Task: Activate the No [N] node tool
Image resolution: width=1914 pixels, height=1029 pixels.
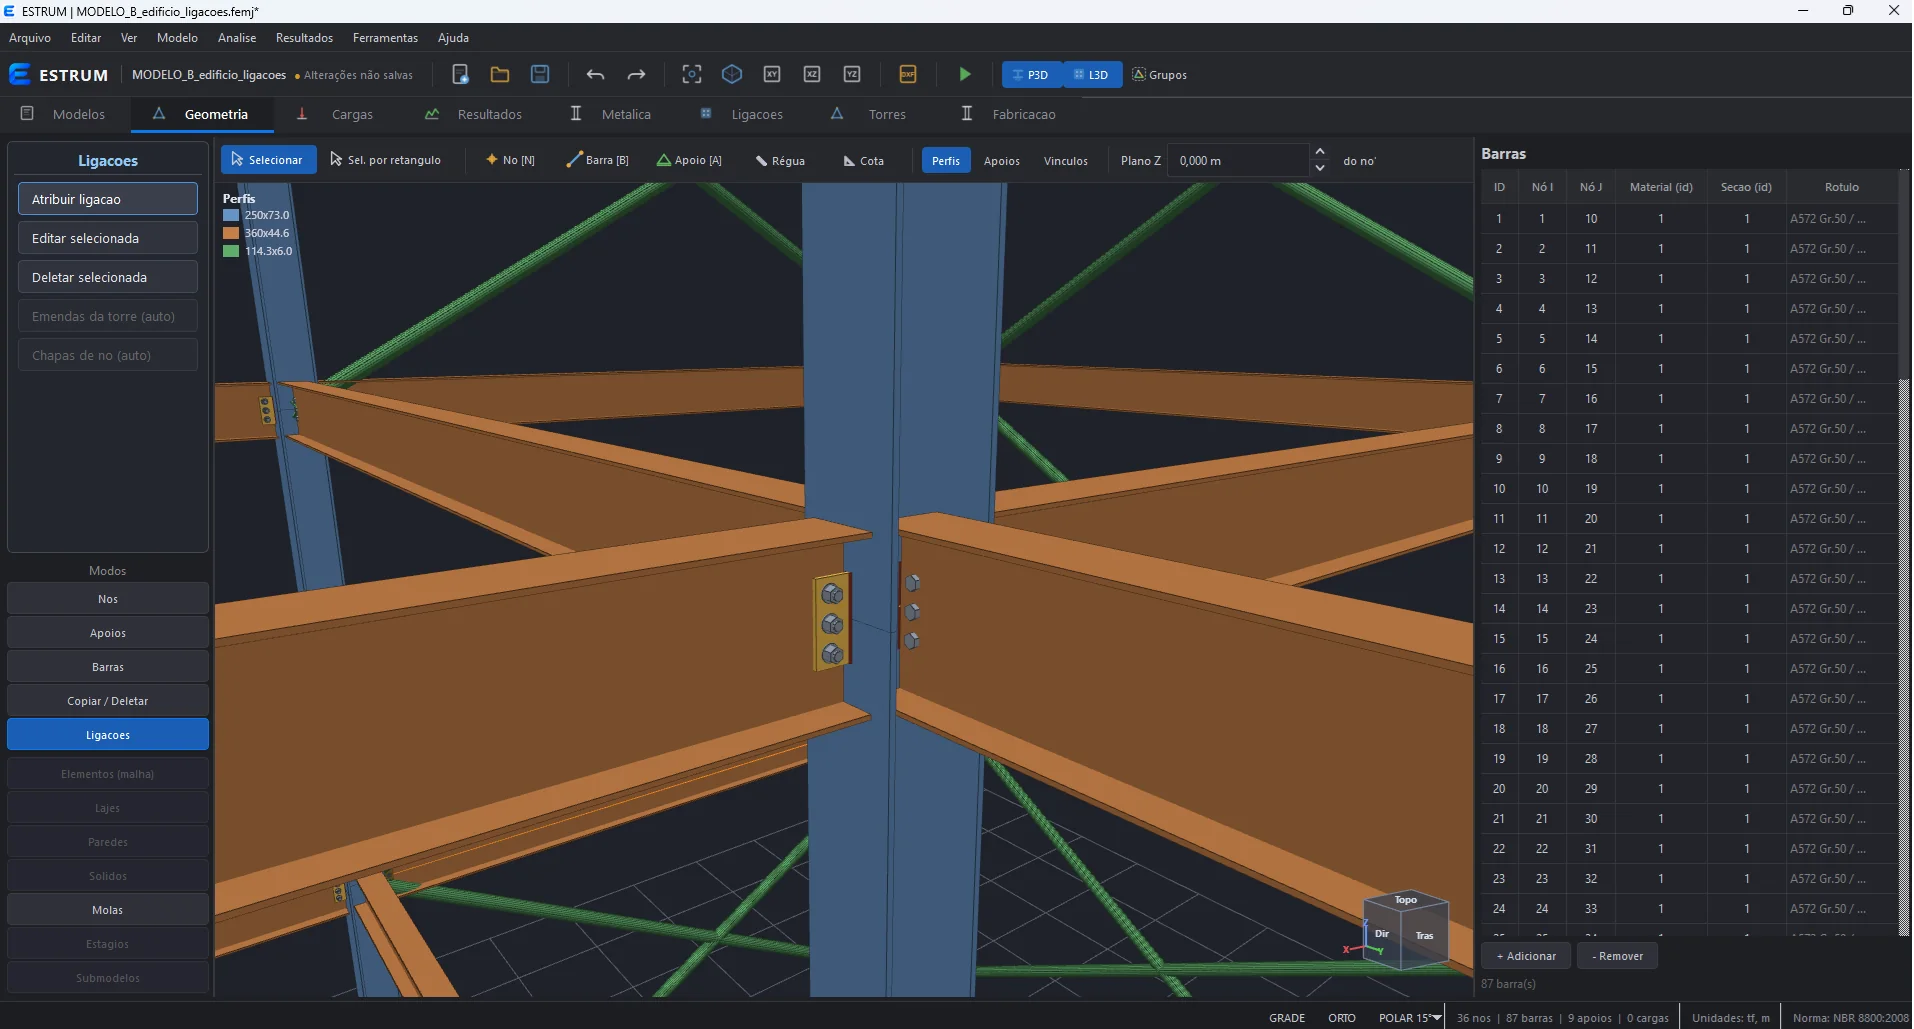Action: [510, 161]
